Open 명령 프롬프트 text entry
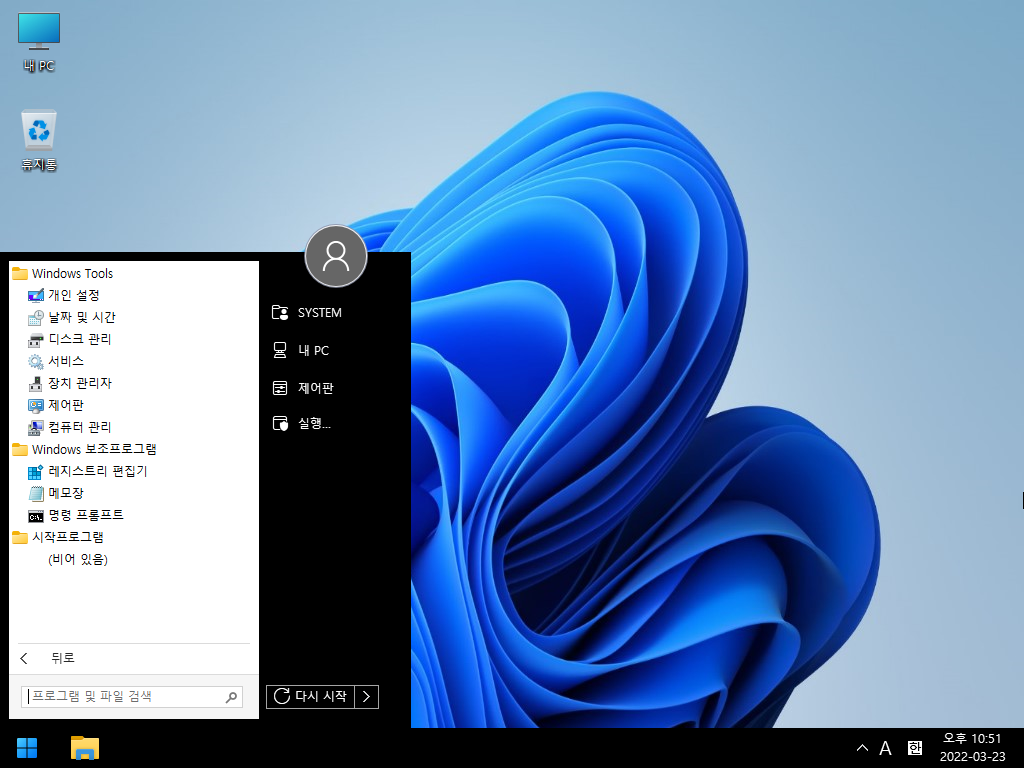 pos(86,515)
